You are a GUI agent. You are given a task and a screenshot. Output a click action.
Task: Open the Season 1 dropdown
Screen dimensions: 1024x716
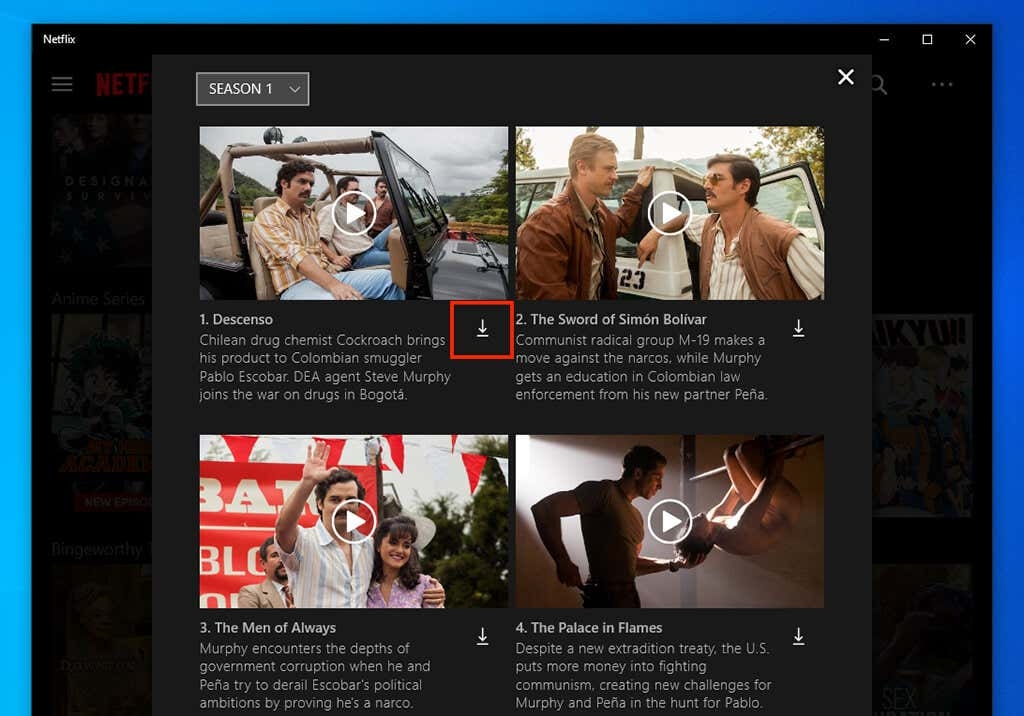click(252, 88)
